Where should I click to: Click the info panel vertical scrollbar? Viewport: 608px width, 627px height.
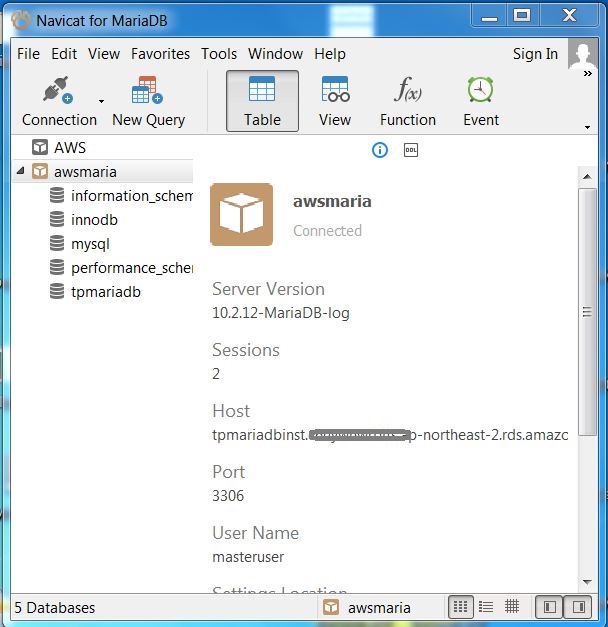(588, 300)
